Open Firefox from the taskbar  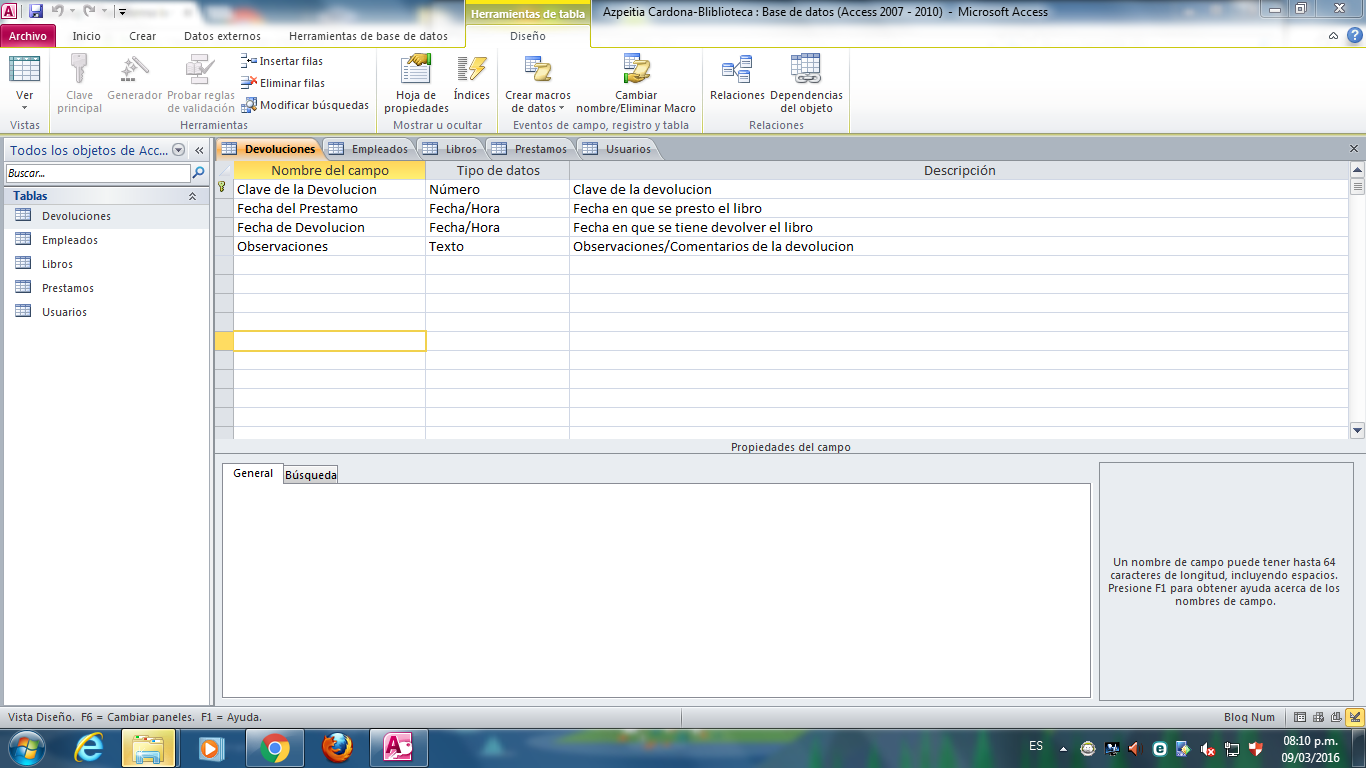[x=337, y=747]
